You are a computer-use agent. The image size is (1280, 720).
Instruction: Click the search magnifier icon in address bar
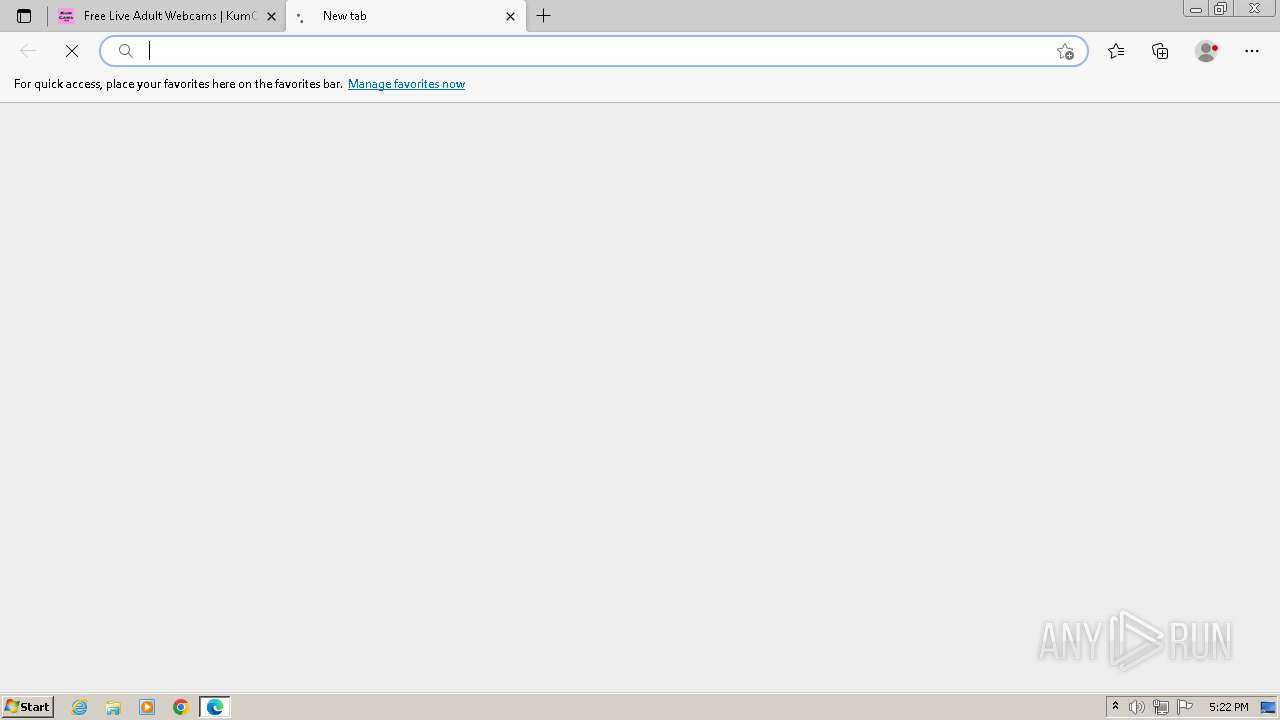point(126,51)
